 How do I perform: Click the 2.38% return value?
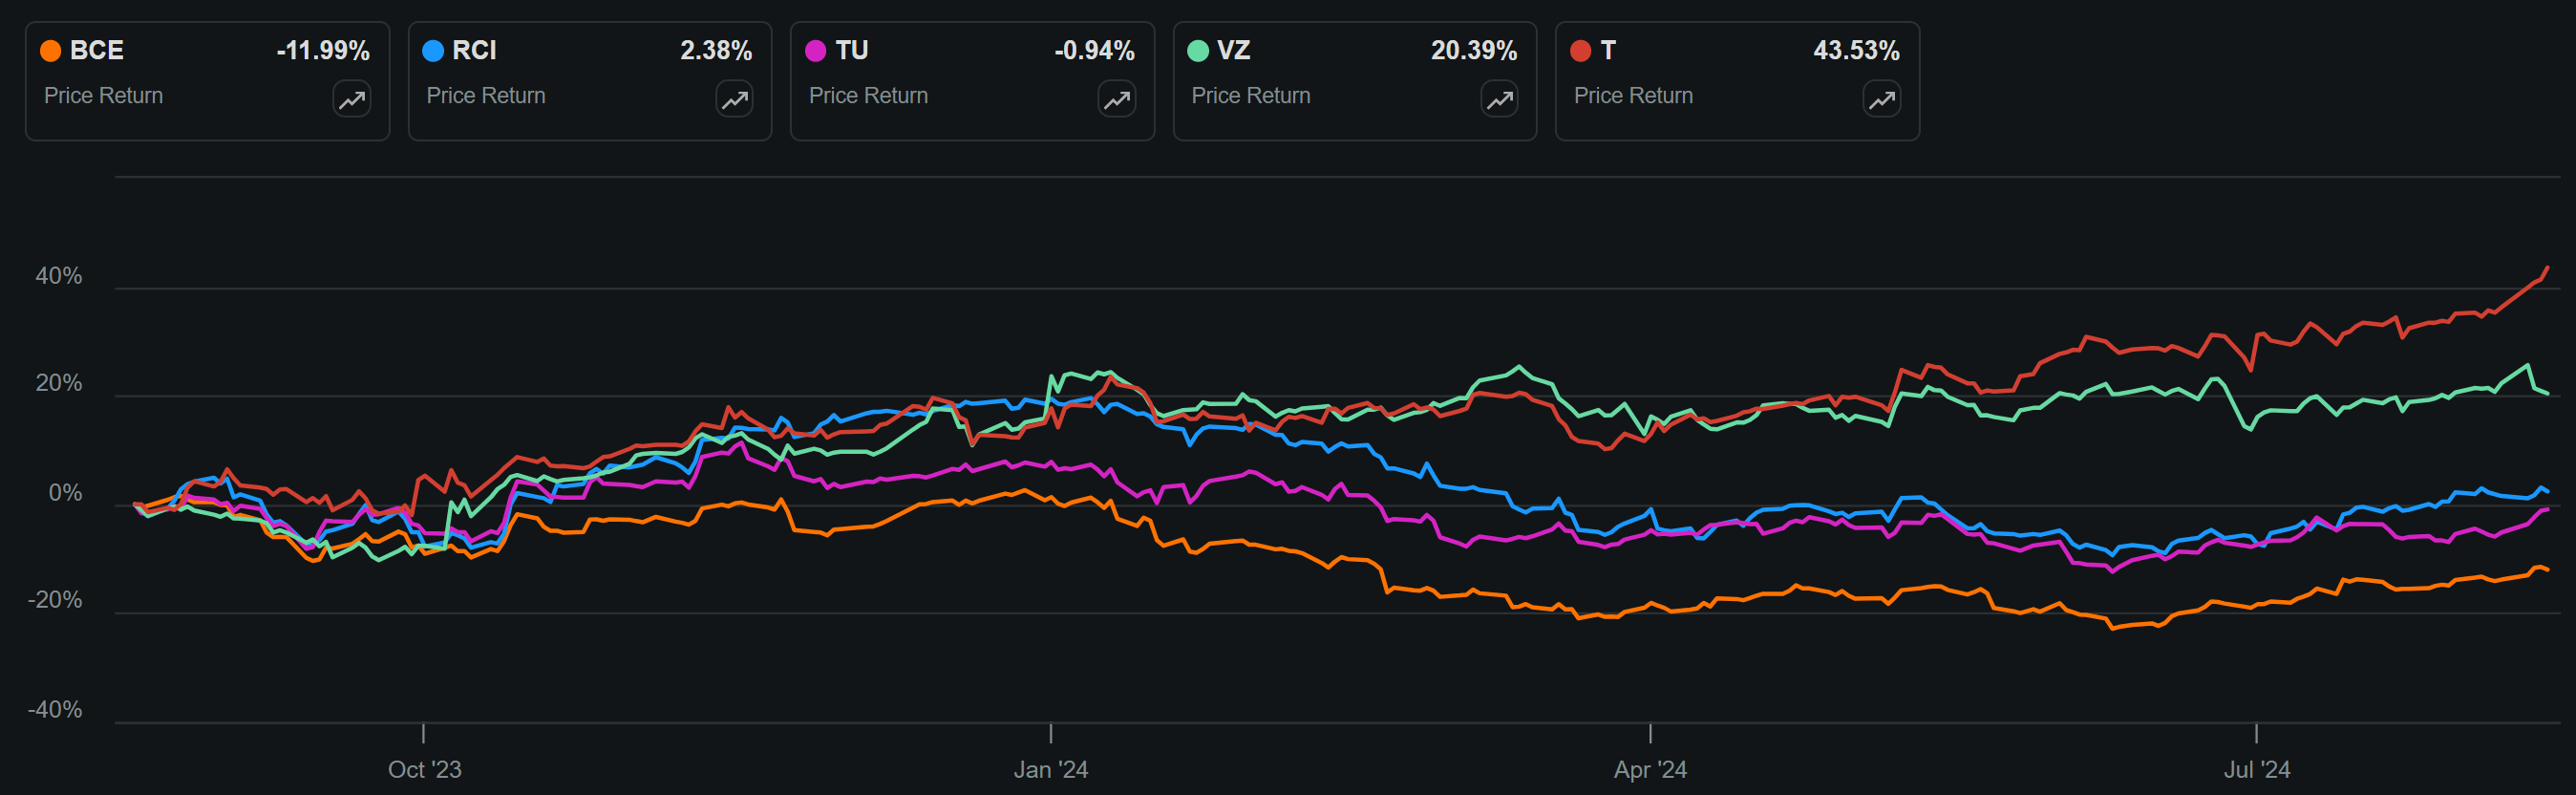pos(716,51)
